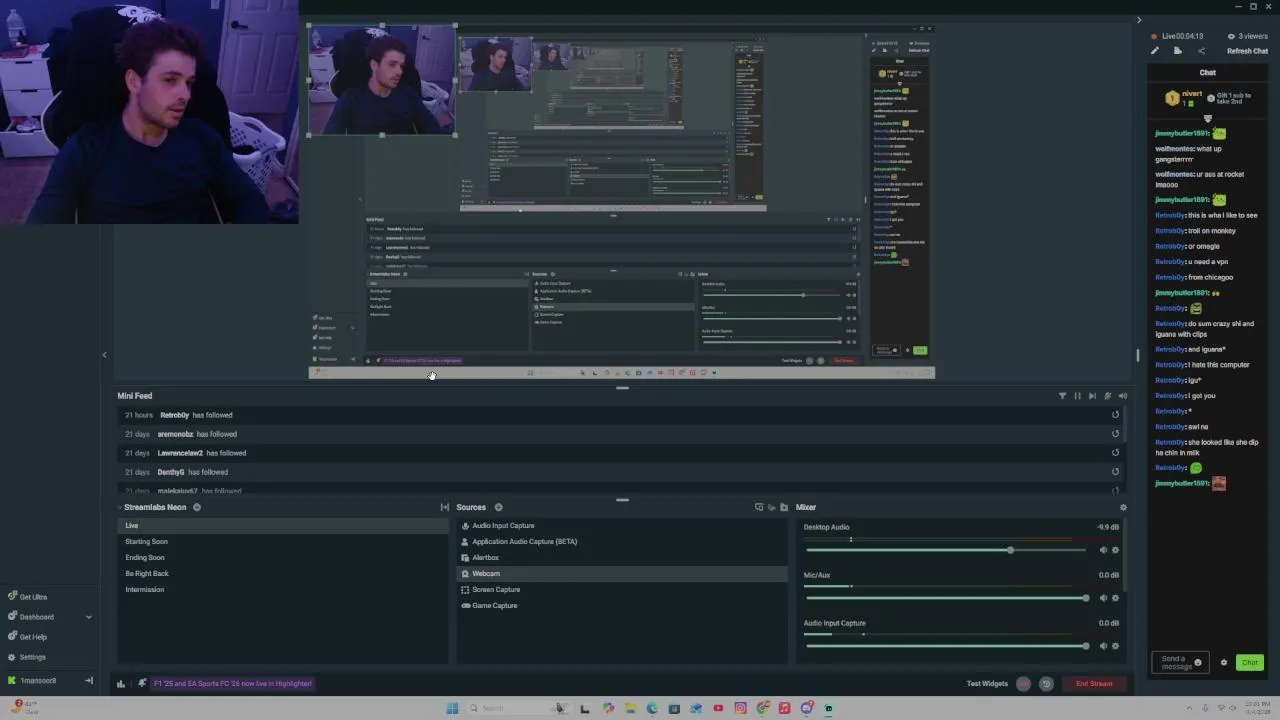Select the Game Capture source
Viewport: 1280px width, 720px height.
[x=622, y=606]
